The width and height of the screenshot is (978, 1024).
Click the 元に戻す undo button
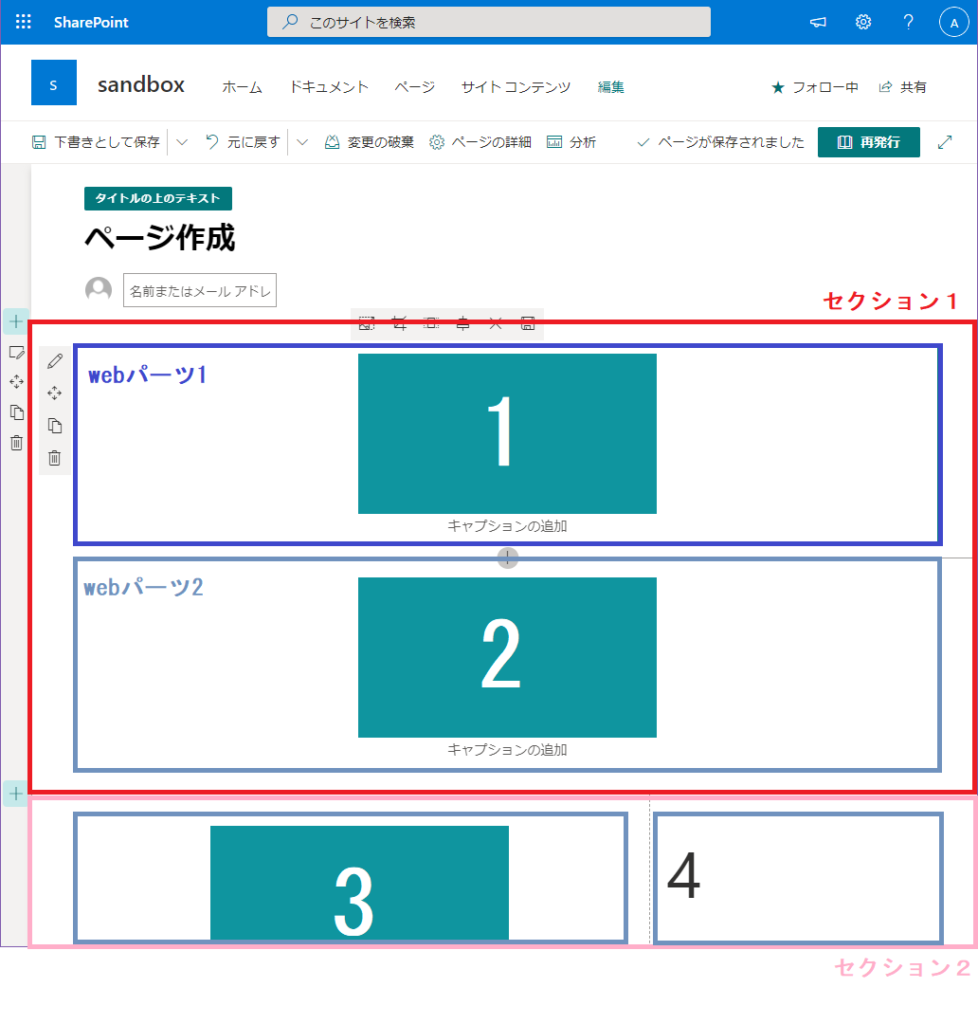point(243,142)
